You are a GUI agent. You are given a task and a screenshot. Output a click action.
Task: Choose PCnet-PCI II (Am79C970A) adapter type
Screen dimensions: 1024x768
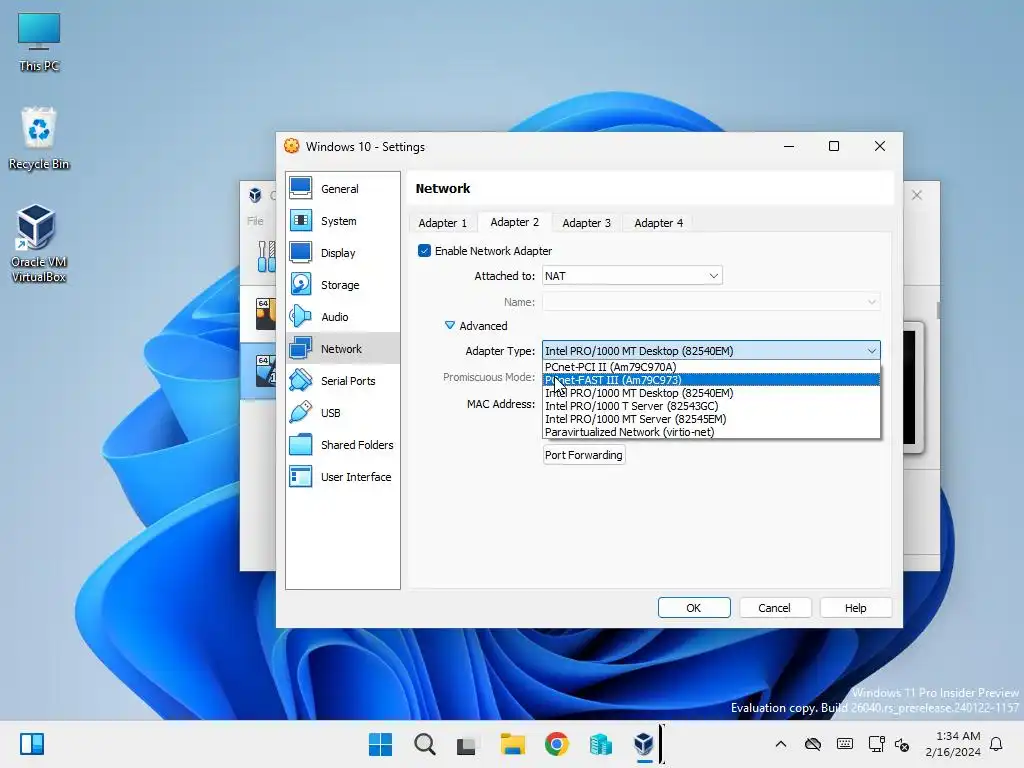pos(711,367)
